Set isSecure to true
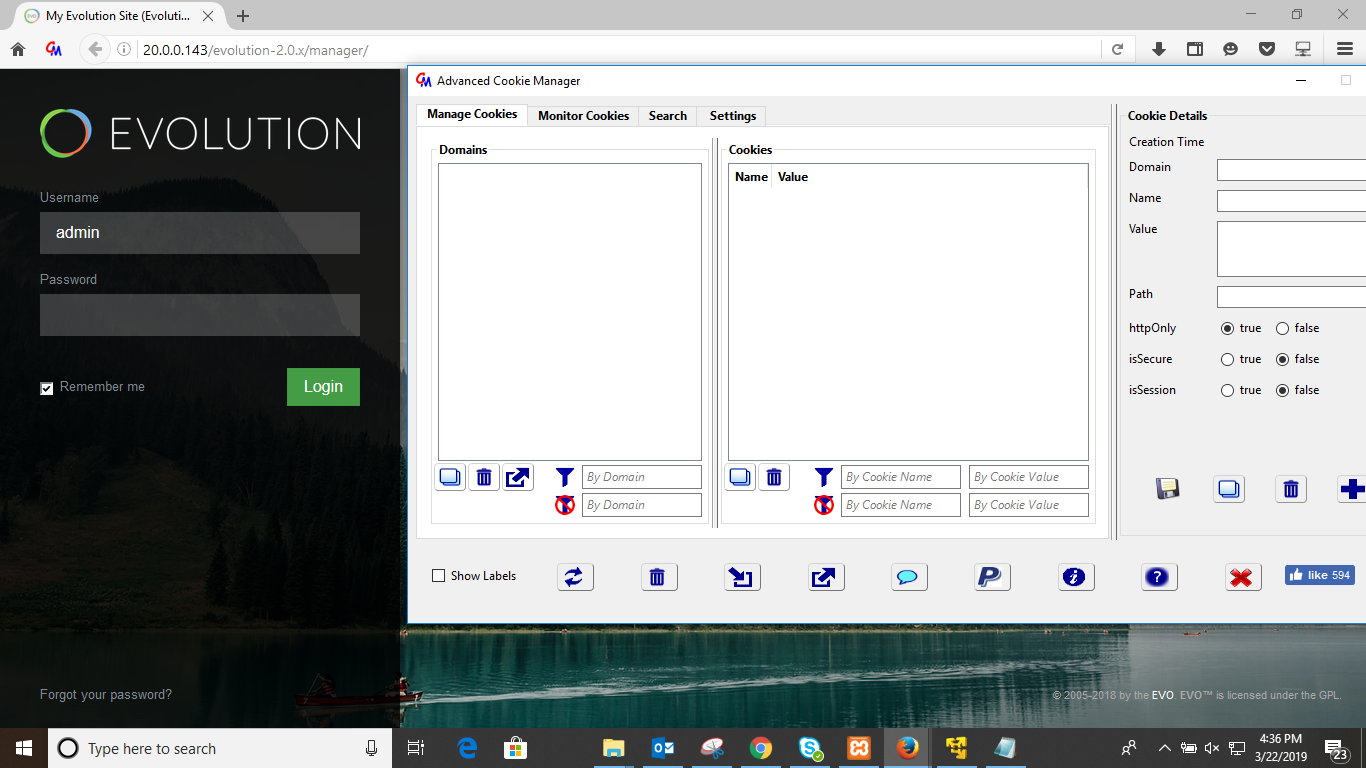 click(x=1228, y=359)
